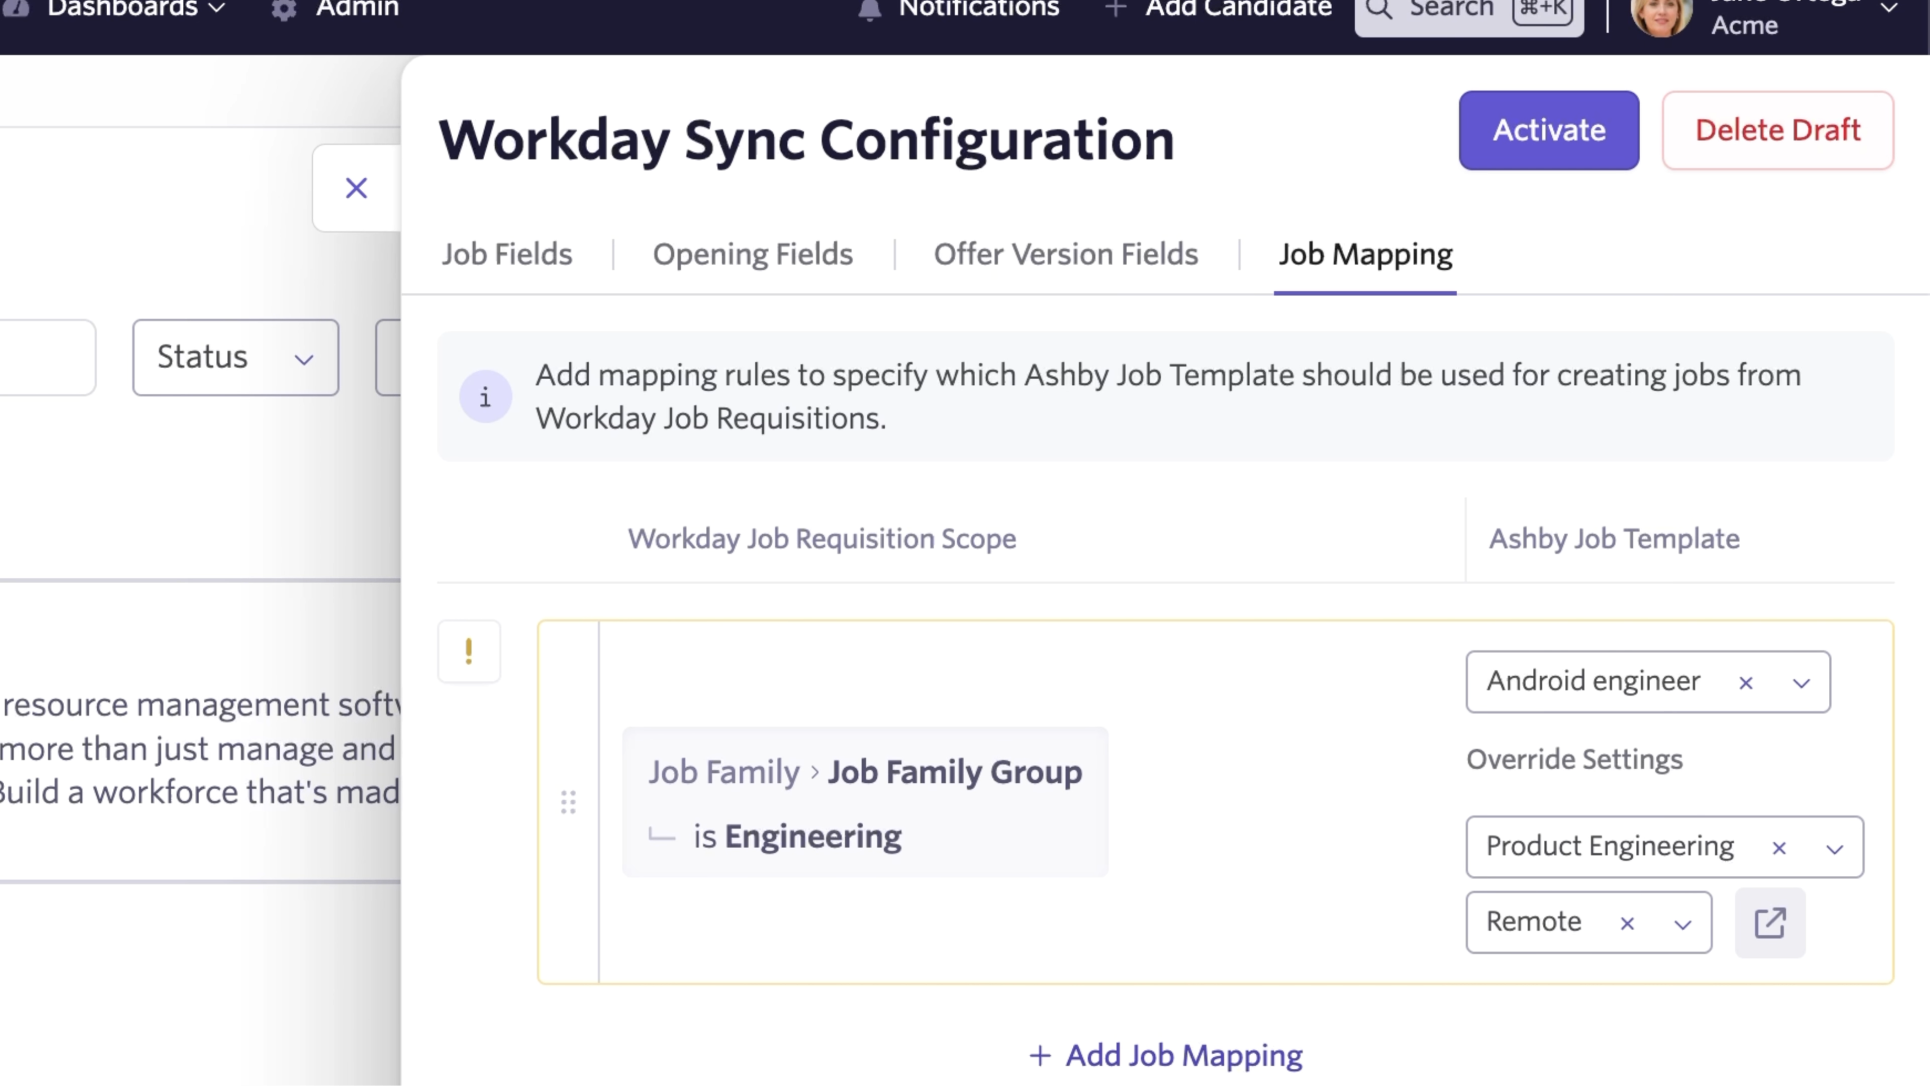Screen dimensions: 1930x1086
Task: Click the Admin gear icon
Action: 284,10
